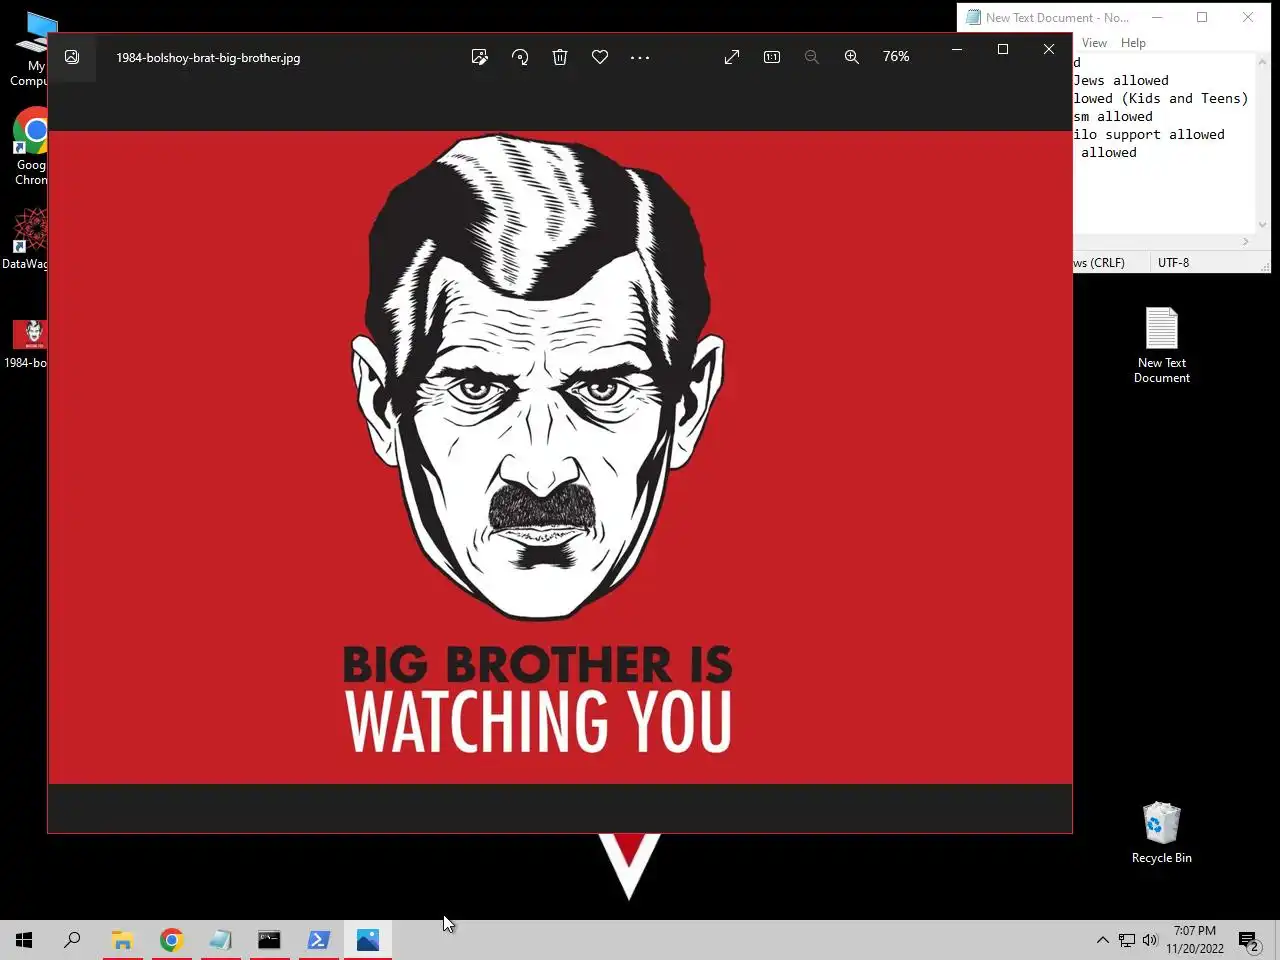Open the clock showing 7:07 PM
The height and width of the screenshot is (960, 1280).
click(1195, 939)
